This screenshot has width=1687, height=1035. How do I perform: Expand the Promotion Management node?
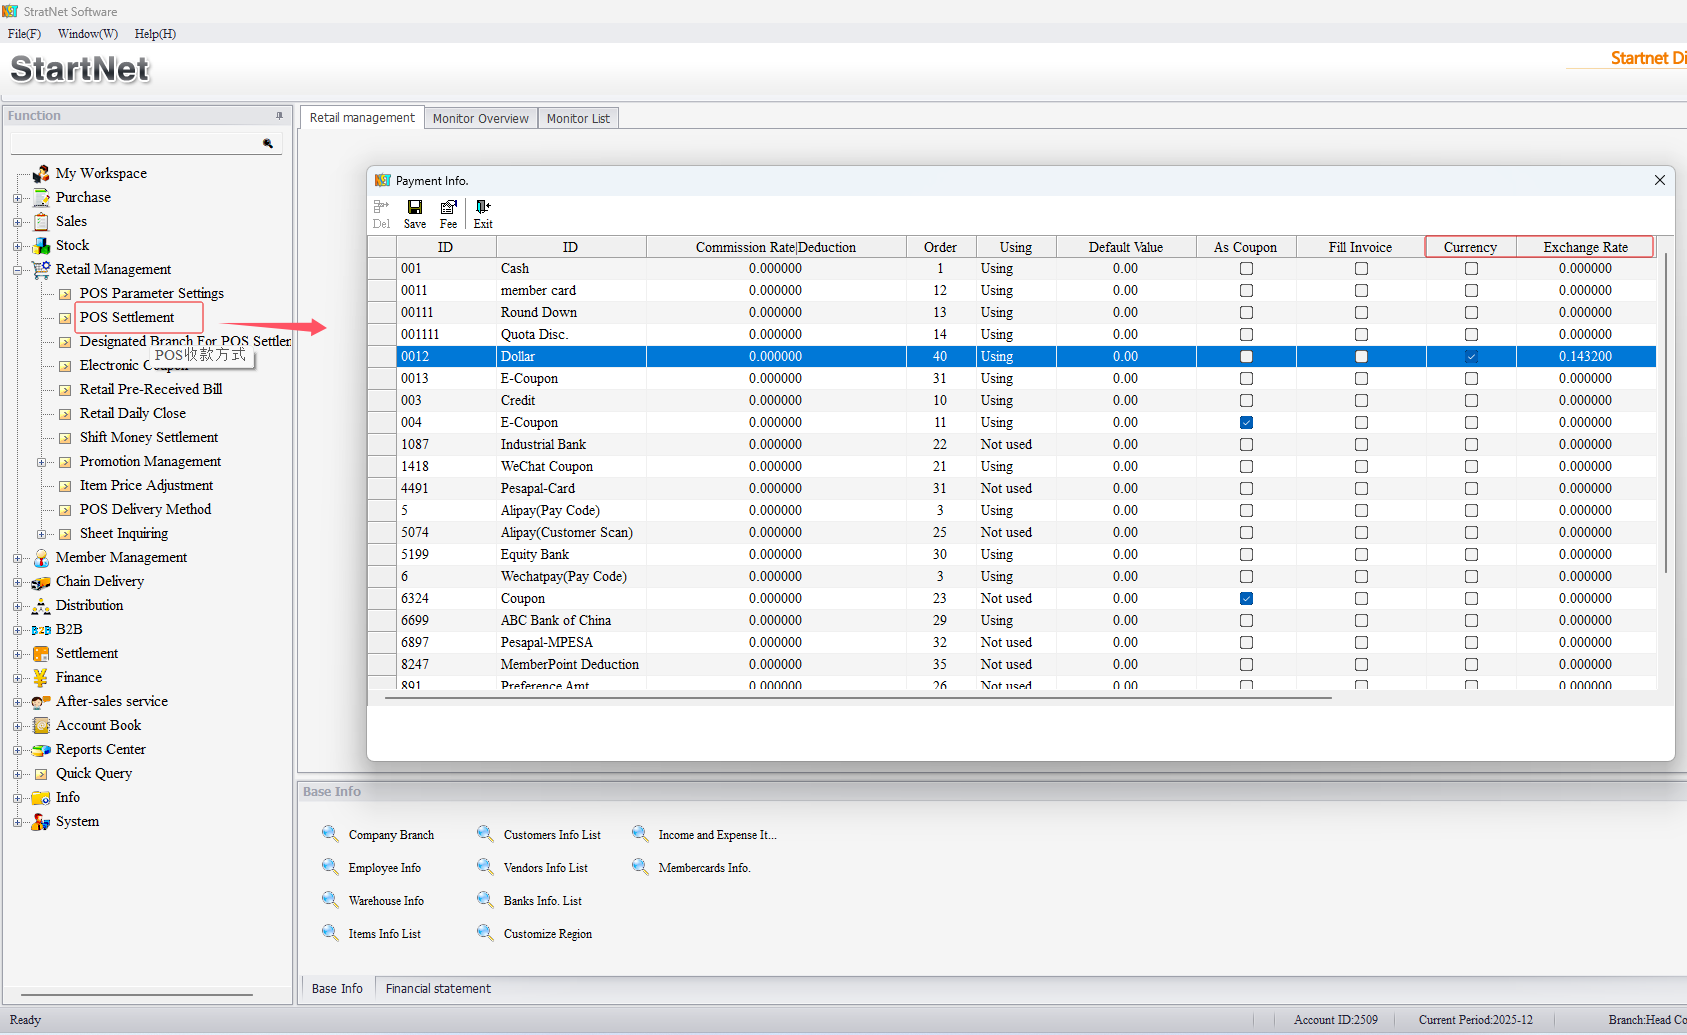(41, 462)
